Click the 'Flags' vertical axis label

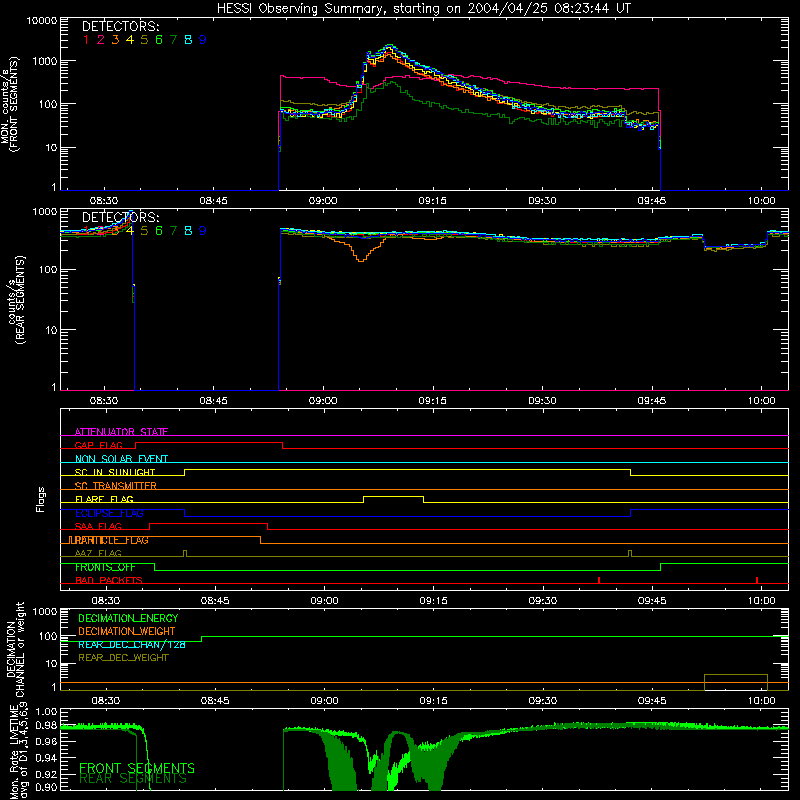41,500
